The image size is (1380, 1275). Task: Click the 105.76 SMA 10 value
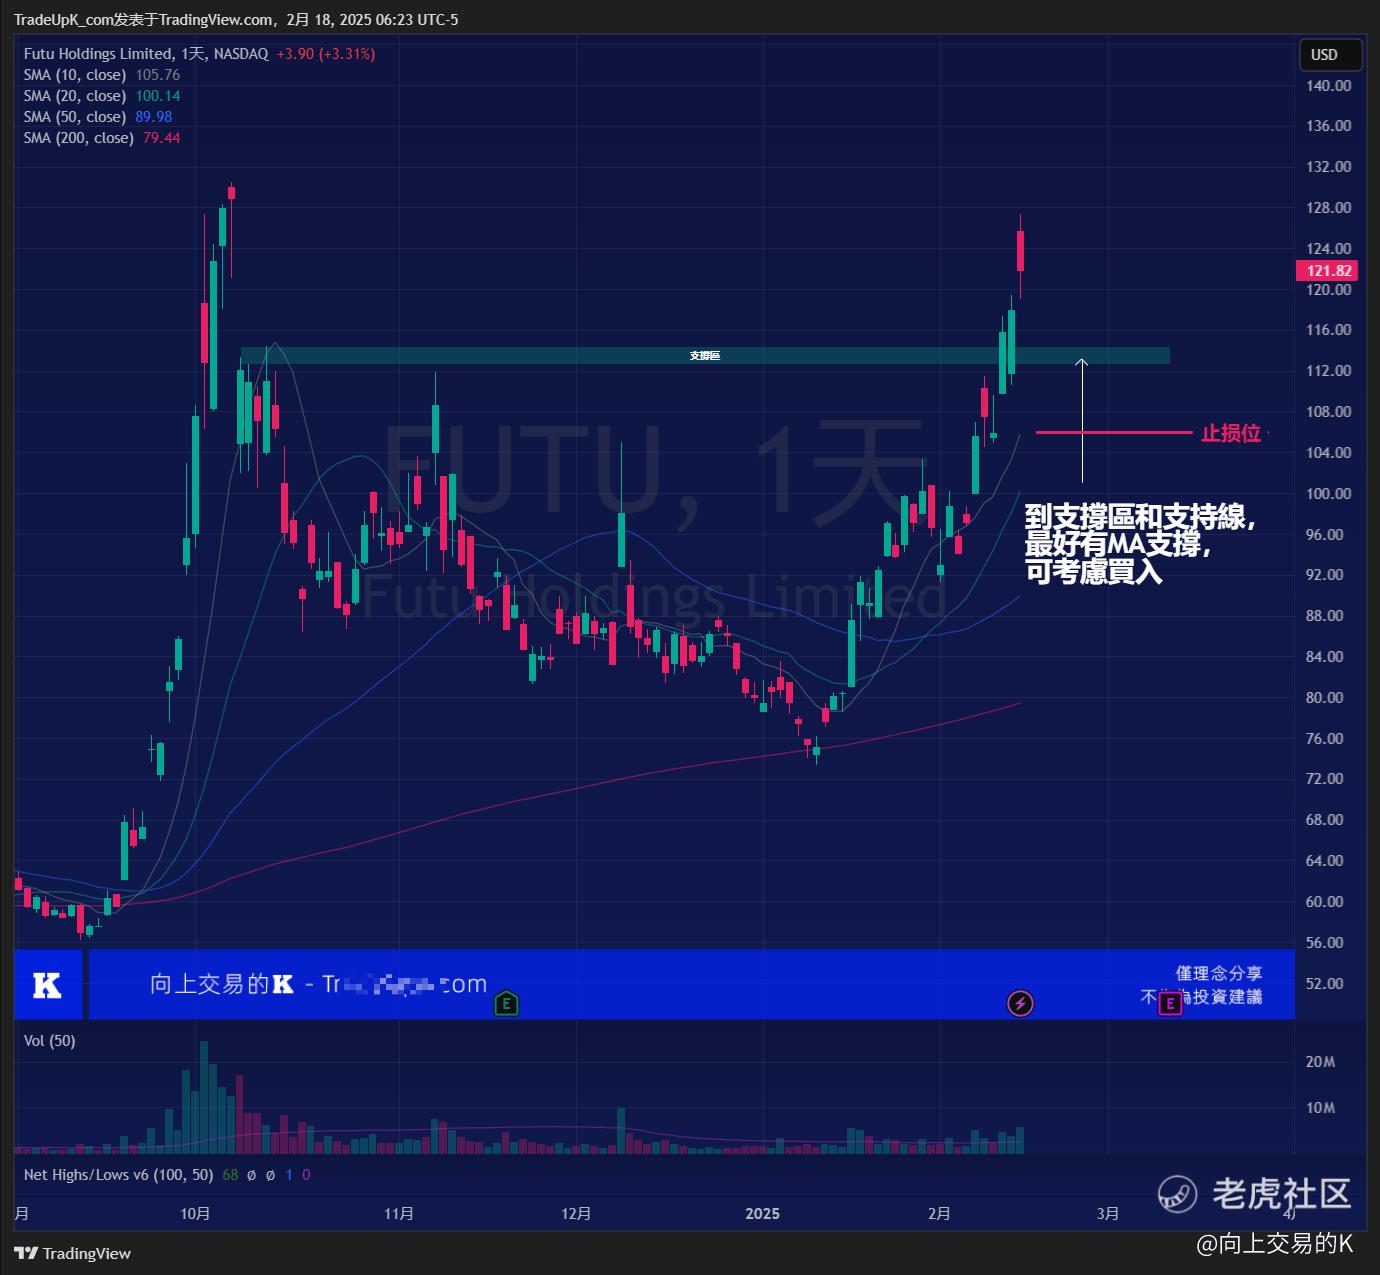[x=158, y=75]
